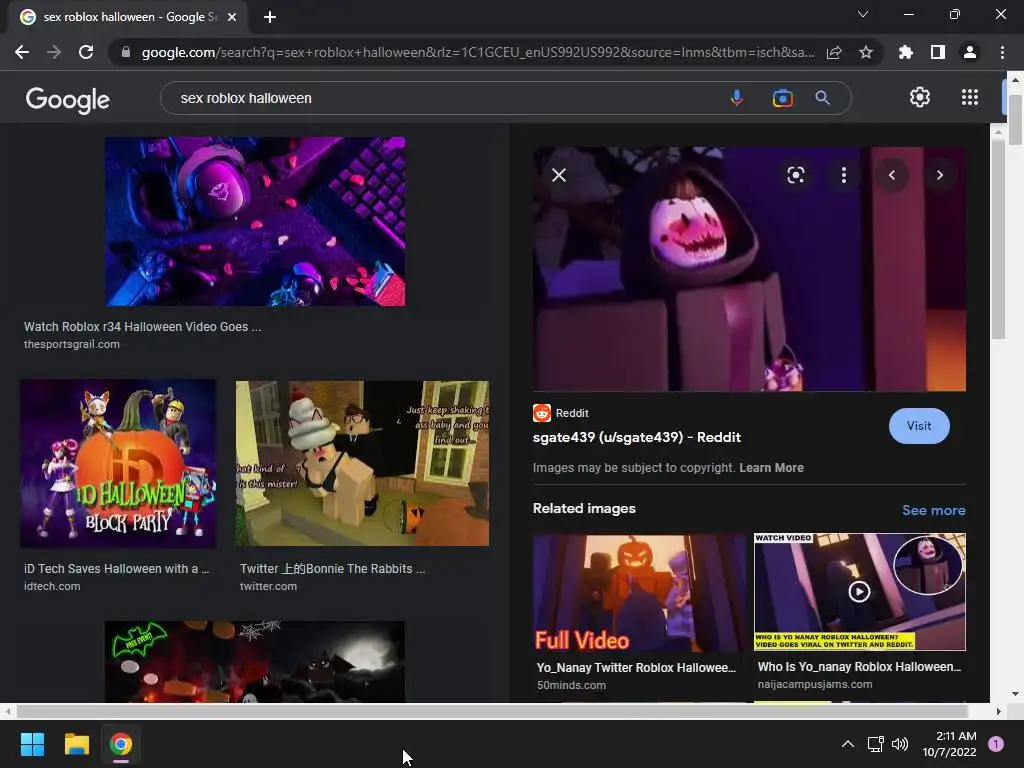Click See more related images
This screenshot has width=1024, height=768.
933,510
